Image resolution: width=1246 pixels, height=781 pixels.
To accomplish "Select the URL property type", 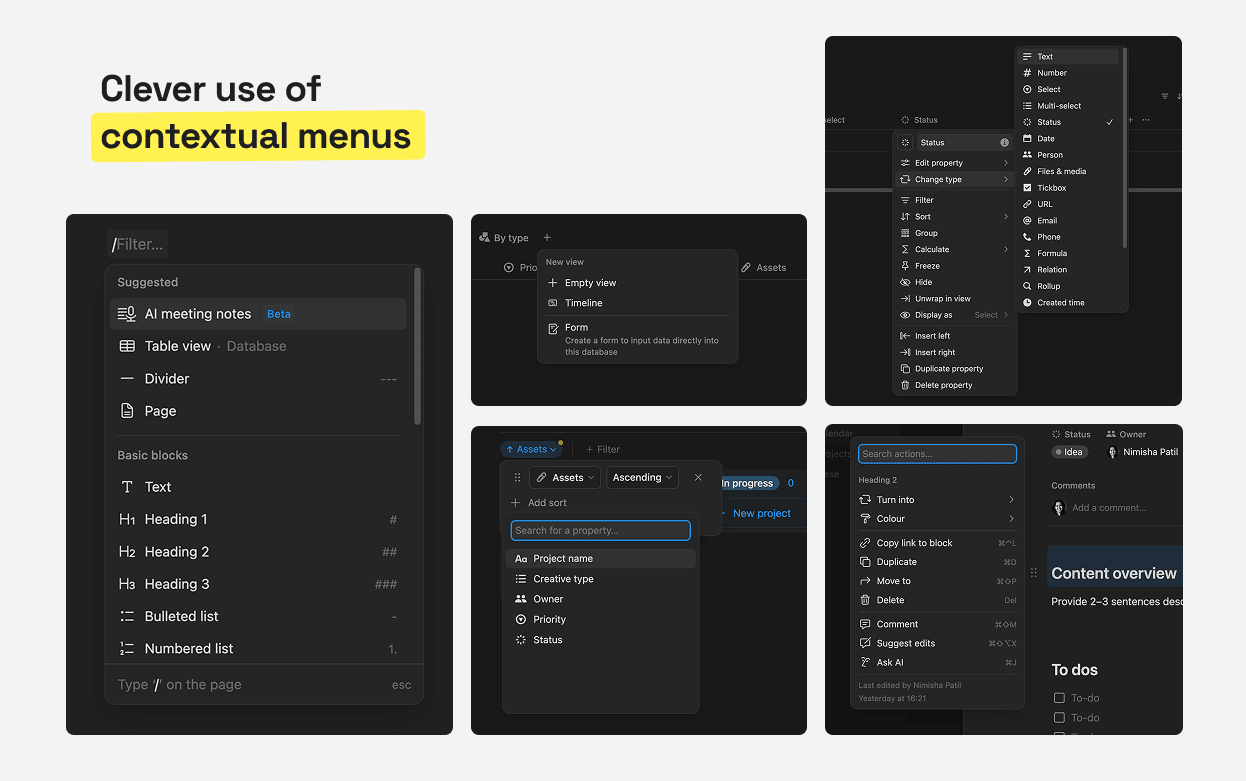I will click(1067, 204).
